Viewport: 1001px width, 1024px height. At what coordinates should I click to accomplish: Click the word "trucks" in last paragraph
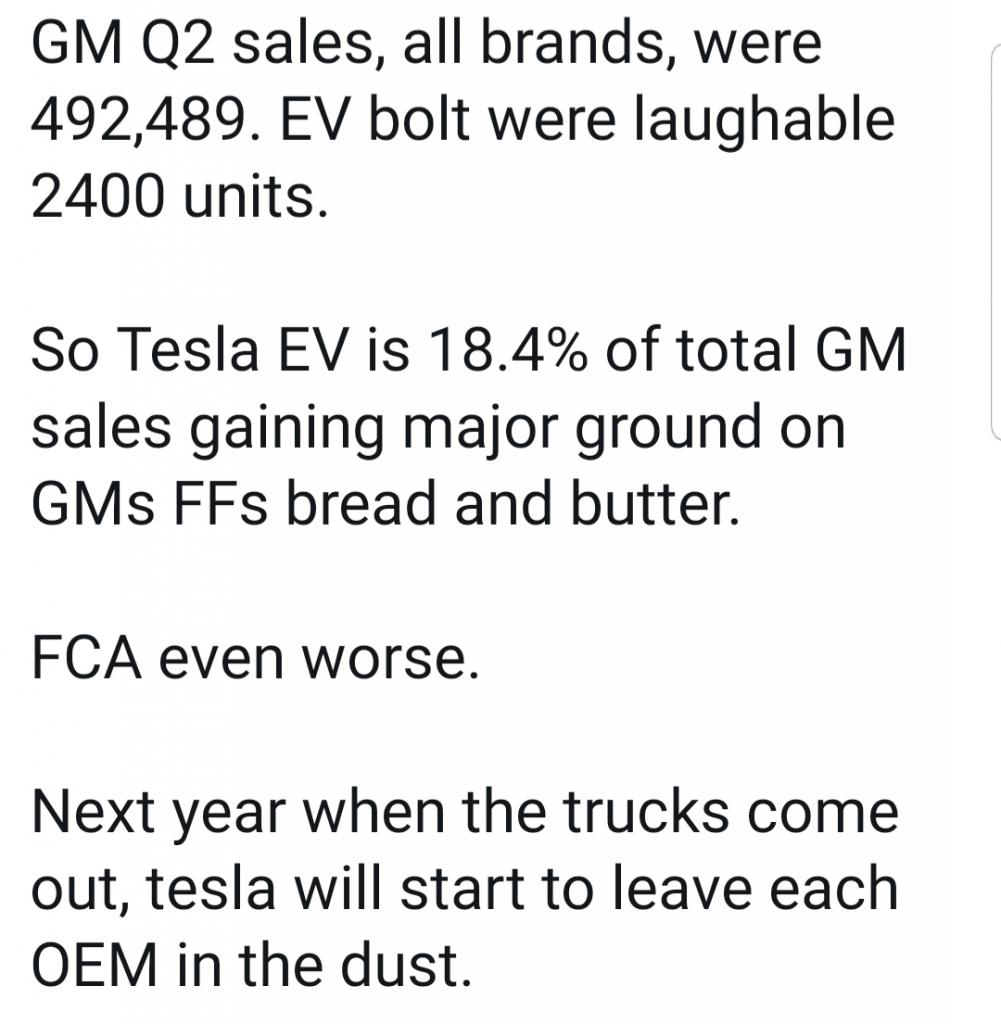646,813
